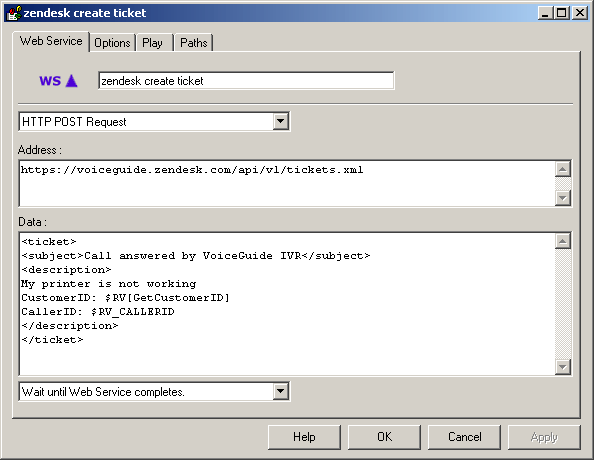Click the WS triangle module icon
Image resolution: width=594 pixels, height=460 pixels.
coord(59,81)
